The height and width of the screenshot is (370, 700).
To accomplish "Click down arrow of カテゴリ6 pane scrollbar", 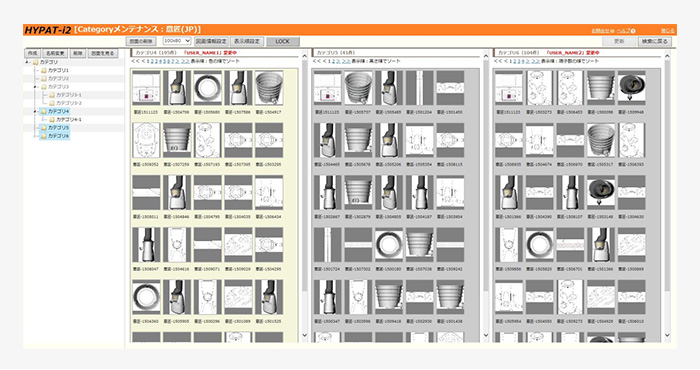I will coord(667,335).
